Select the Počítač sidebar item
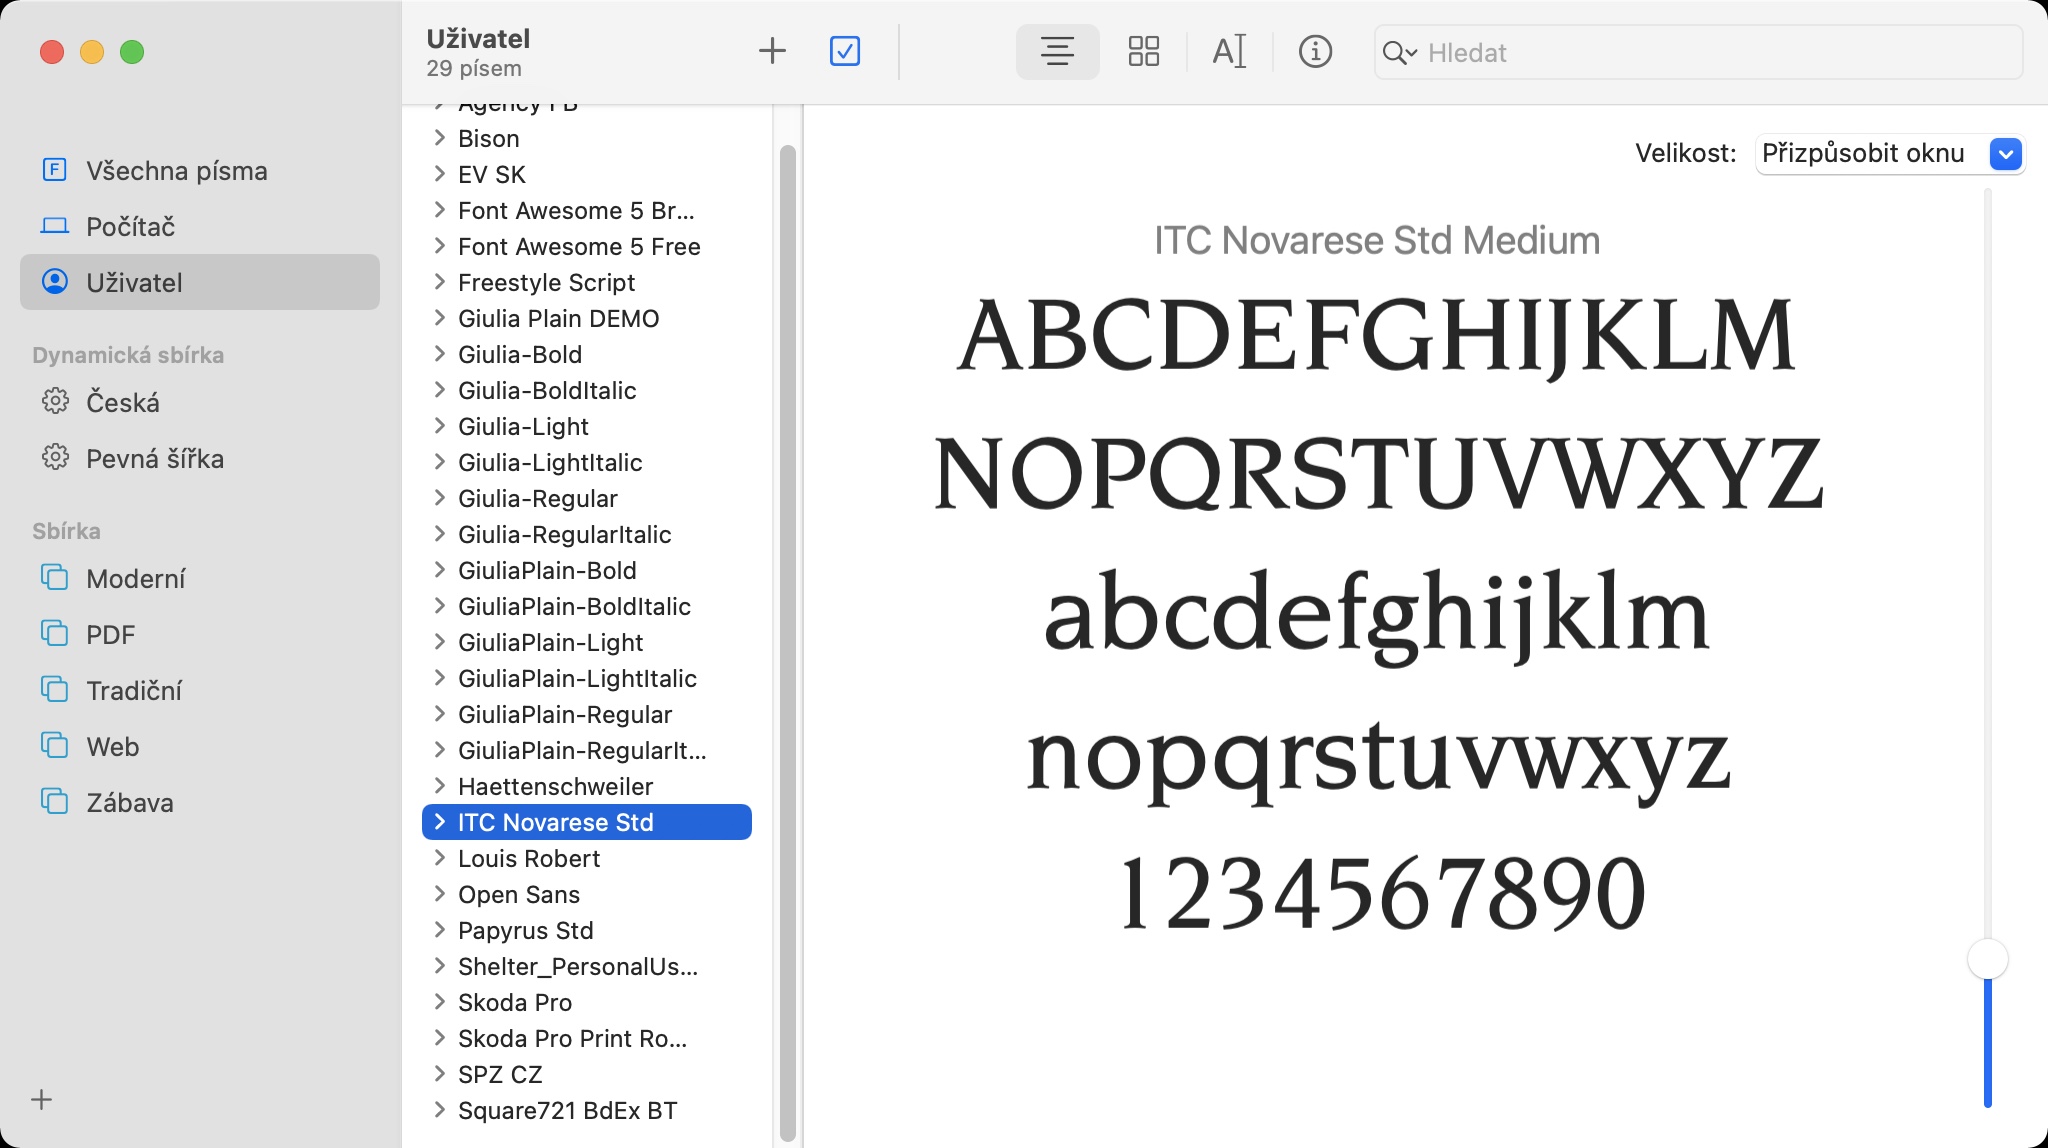The width and height of the screenshot is (2048, 1148). click(130, 227)
